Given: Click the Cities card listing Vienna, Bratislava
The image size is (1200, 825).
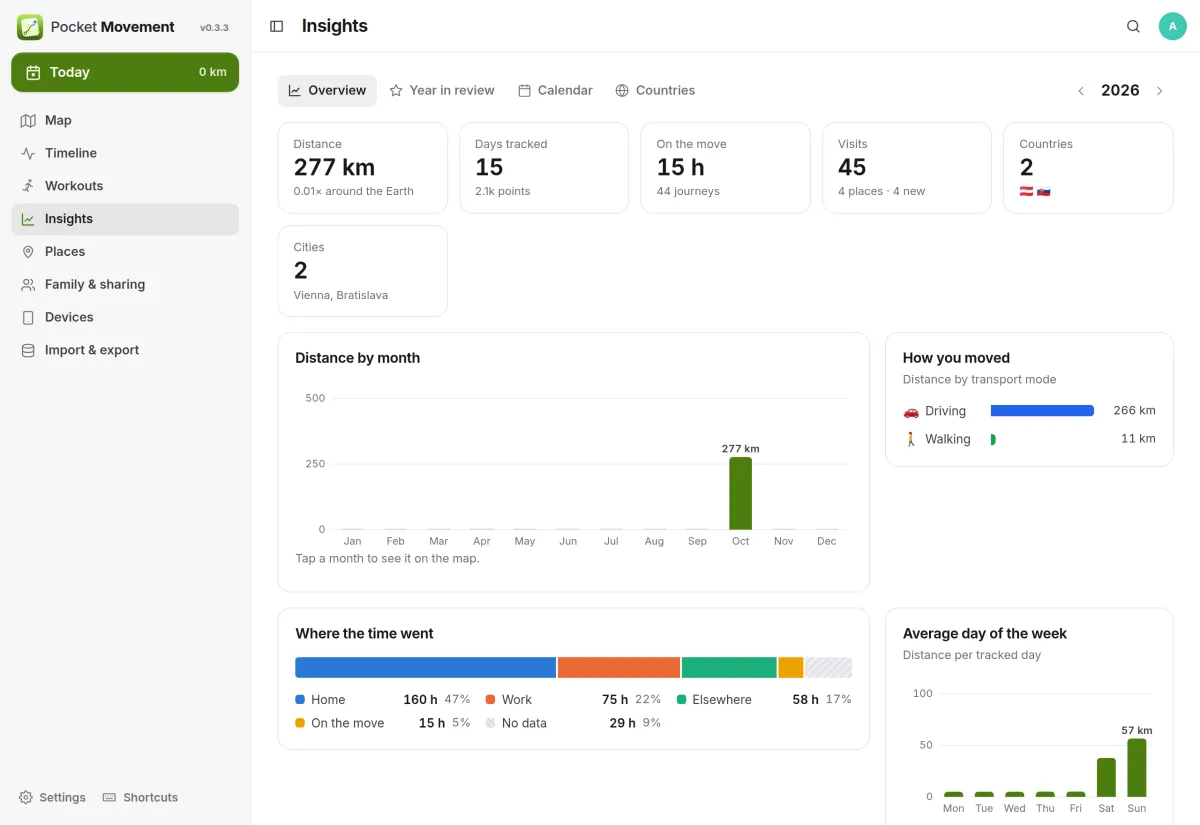Looking at the screenshot, I should pyautogui.click(x=363, y=271).
